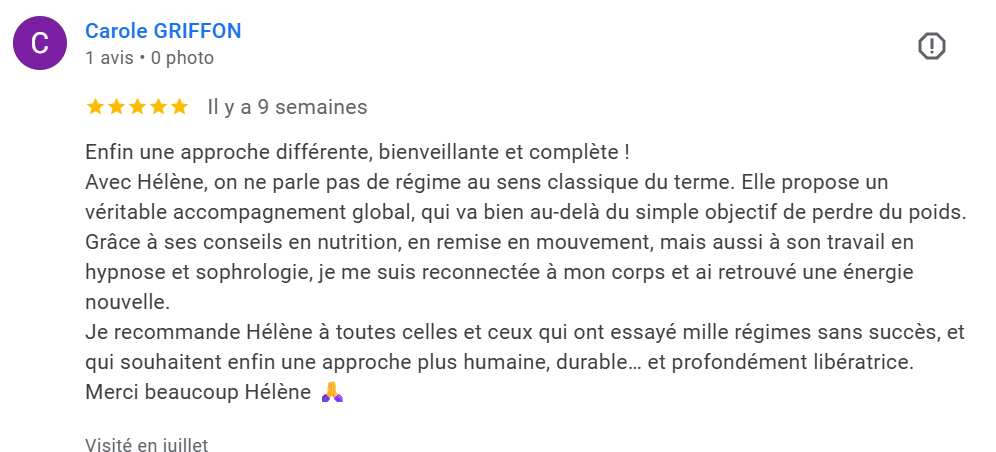
Task: Click the line starting "Enfin une approche différente"
Action: [357, 154]
